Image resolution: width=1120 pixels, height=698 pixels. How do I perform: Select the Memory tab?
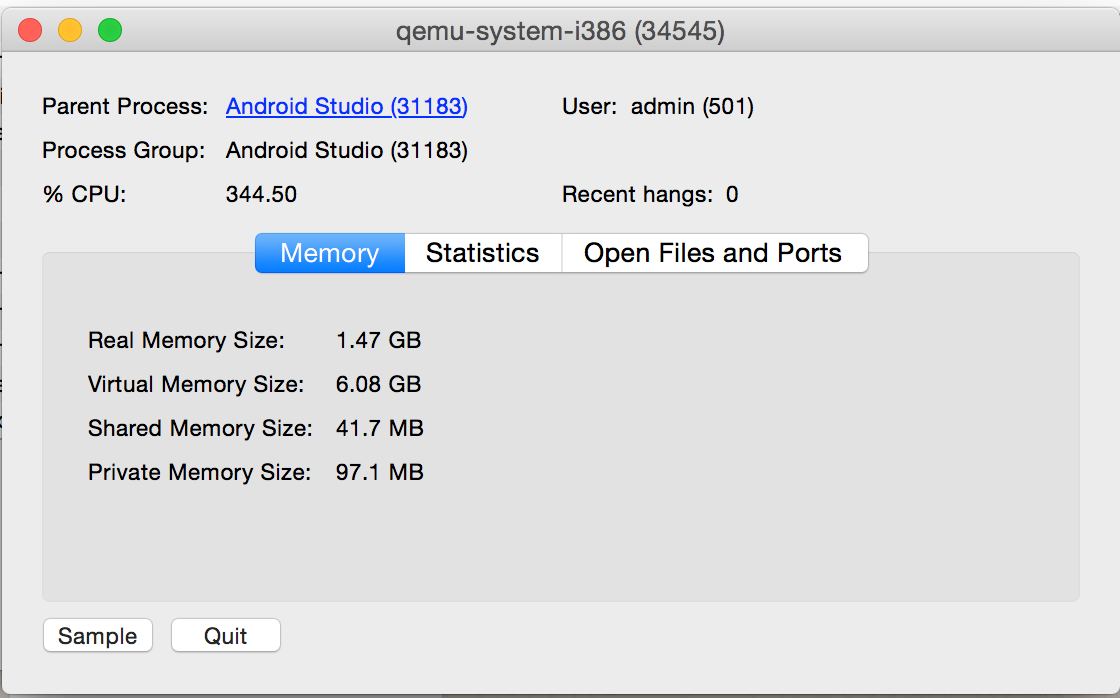pyautogui.click(x=330, y=253)
